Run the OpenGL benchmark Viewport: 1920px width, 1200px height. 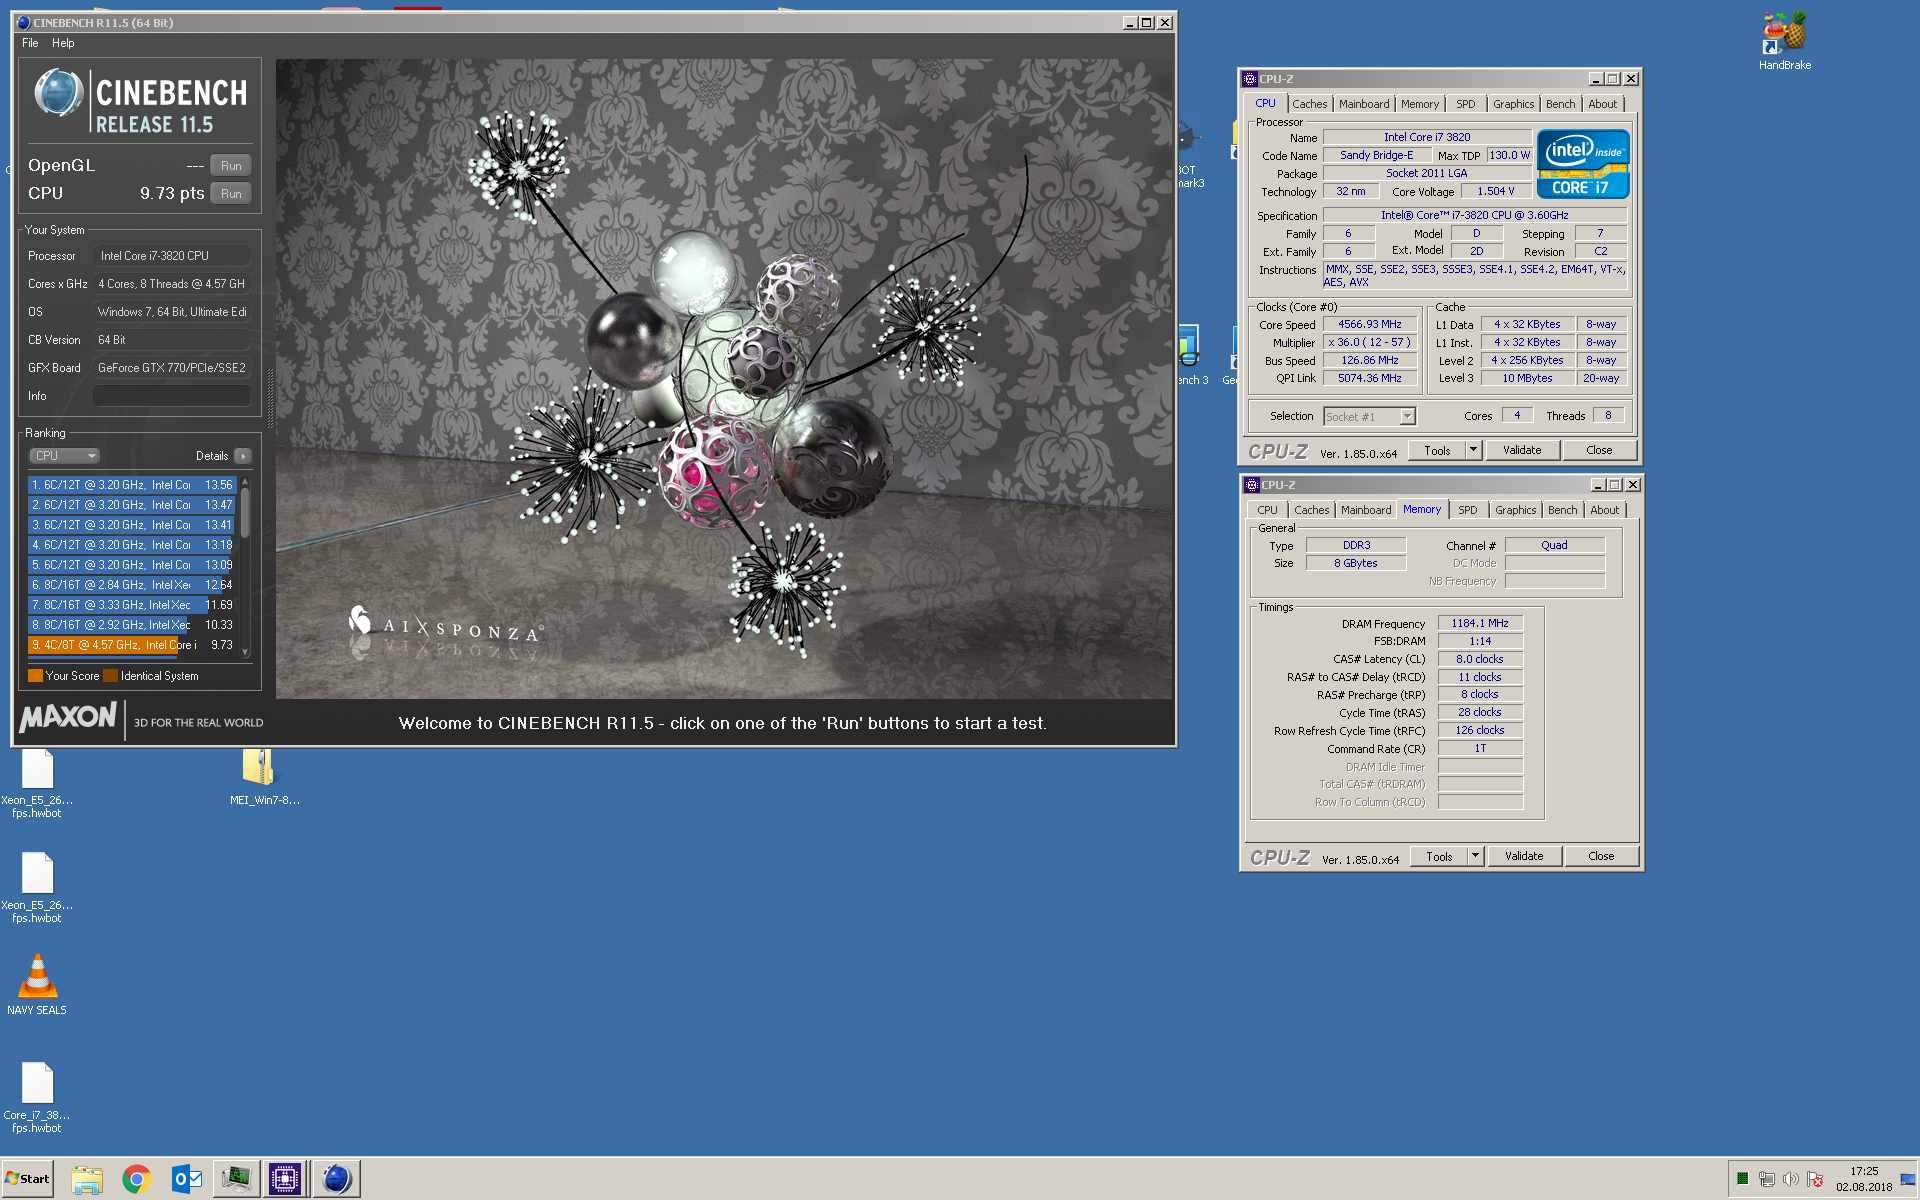pos(231,166)
